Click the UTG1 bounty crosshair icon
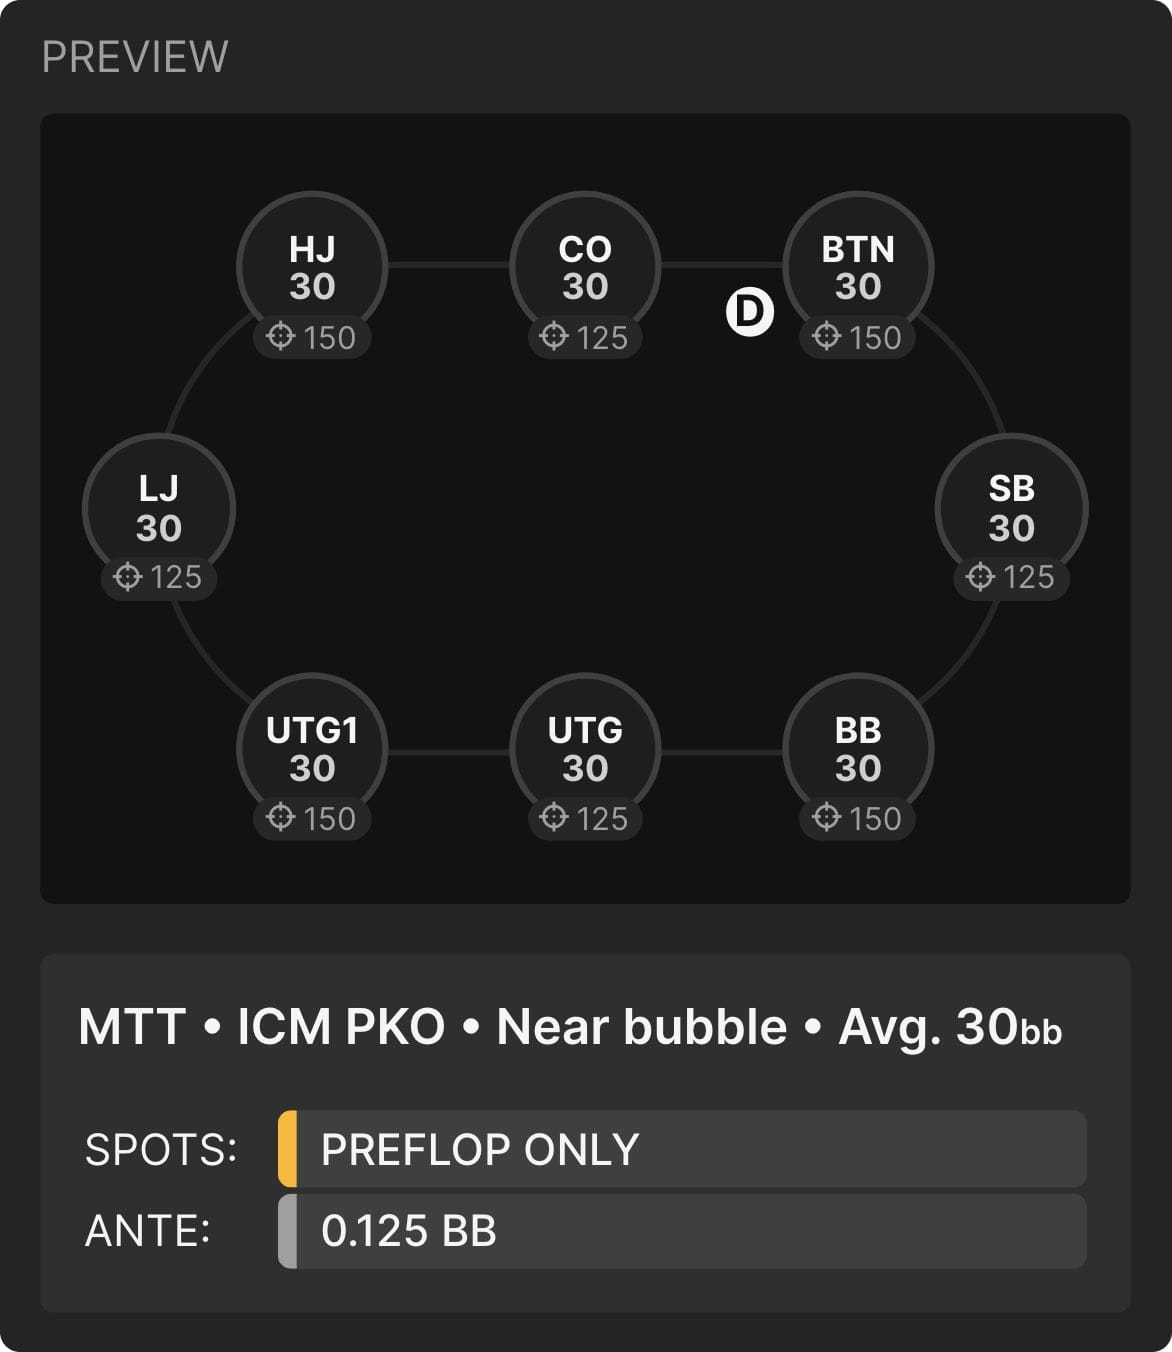1172x1352 pixels. pos(281,818)
